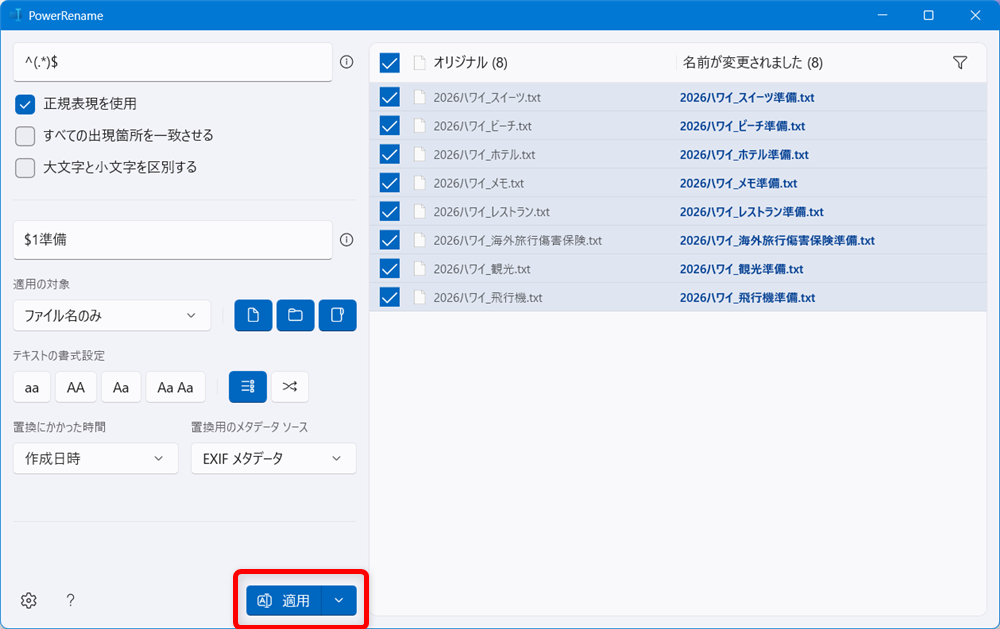
Task: Disable the 正規表現を使用 checkbox
Action: pos(24,102)
